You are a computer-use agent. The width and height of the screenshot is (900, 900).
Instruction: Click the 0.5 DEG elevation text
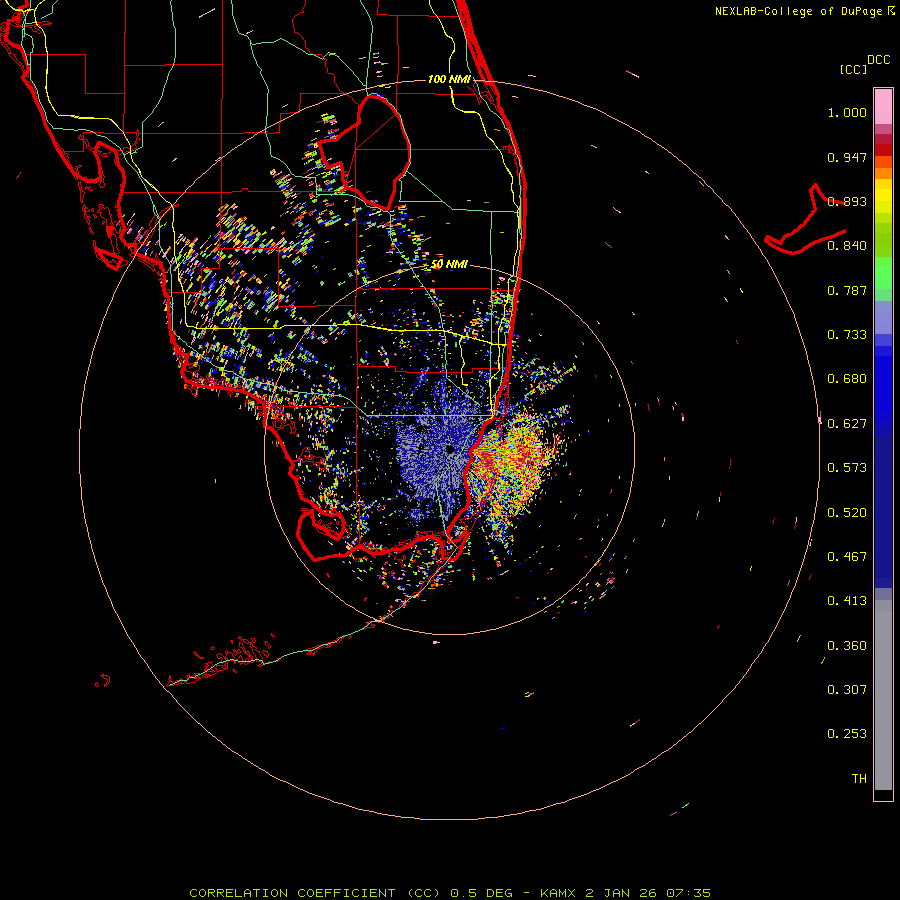[x=481, y=893]
